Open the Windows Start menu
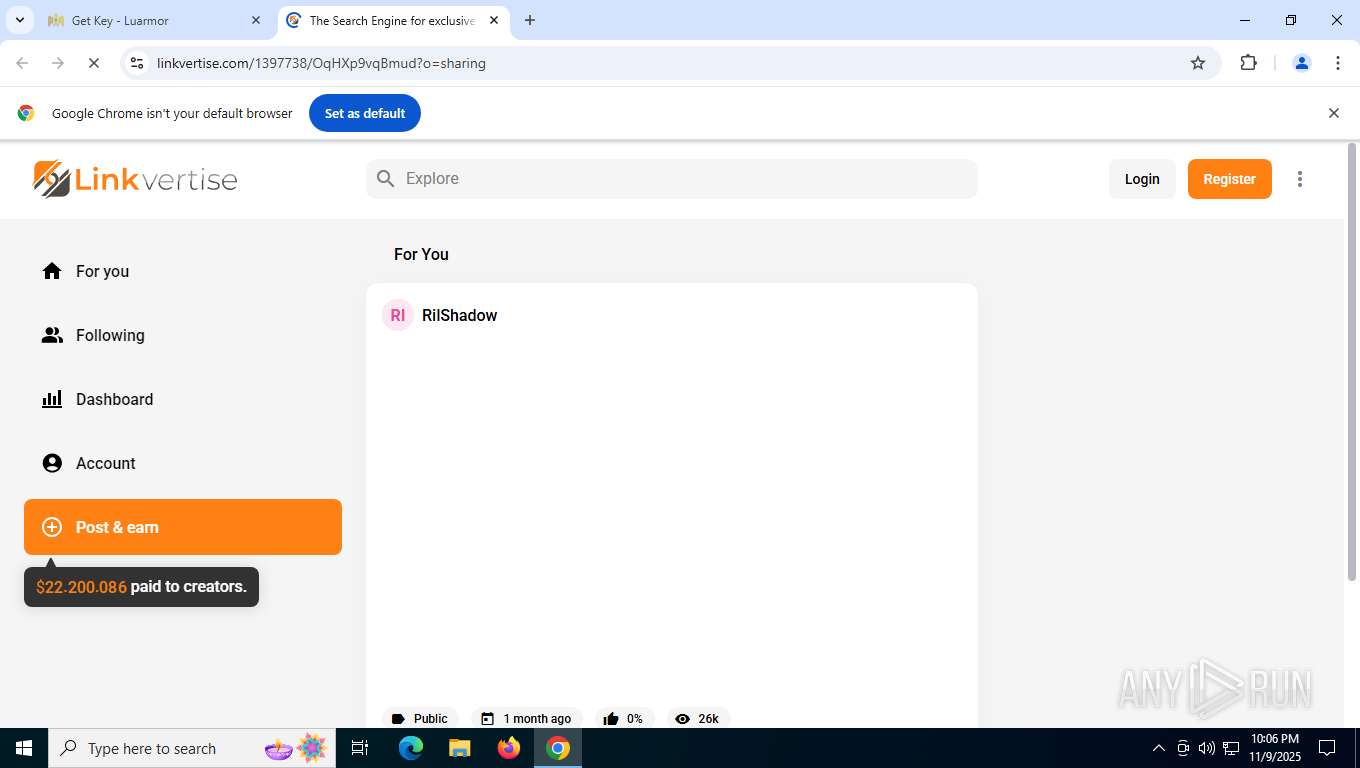Screen dimensions: 1360x768 coord(24,748)
